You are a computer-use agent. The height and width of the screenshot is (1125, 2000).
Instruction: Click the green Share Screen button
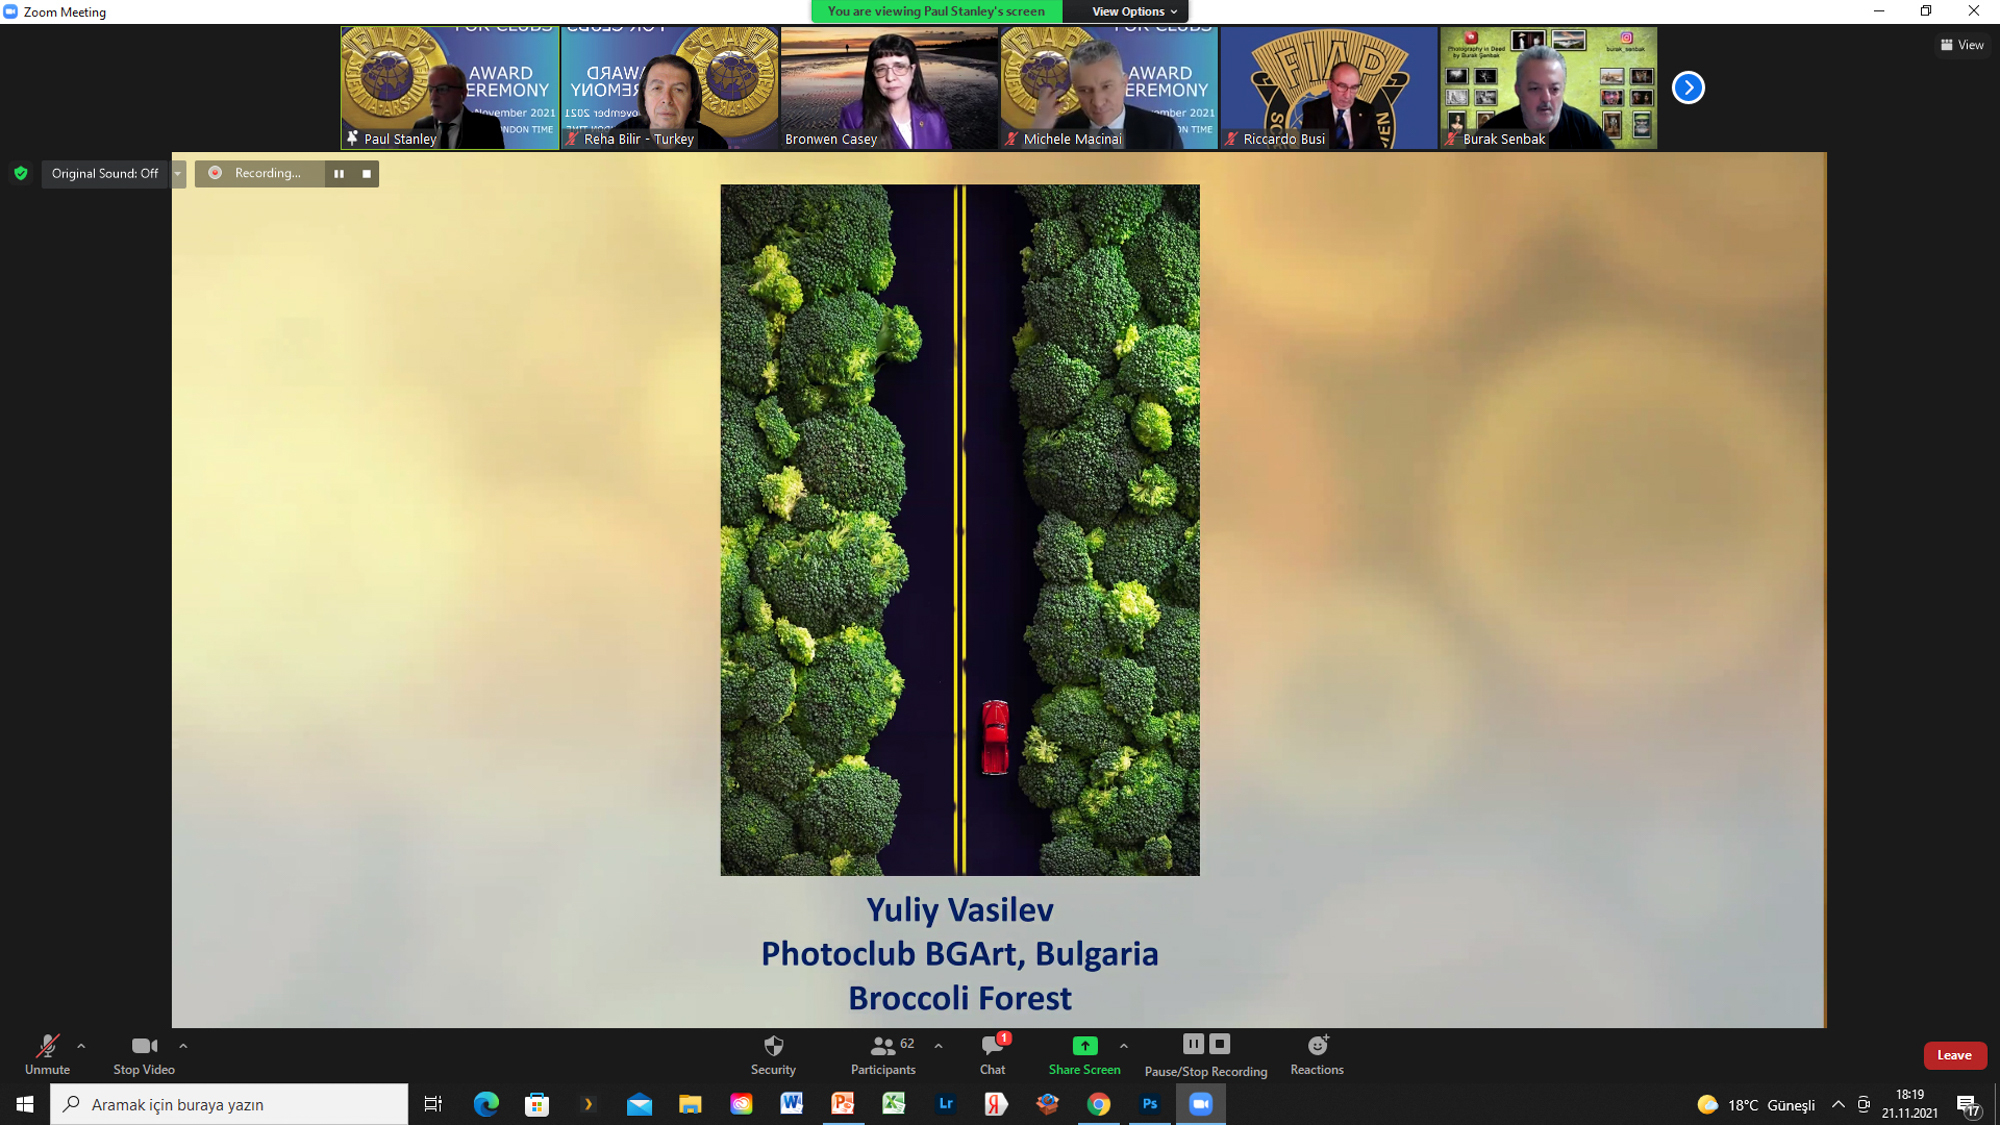1084,1054
